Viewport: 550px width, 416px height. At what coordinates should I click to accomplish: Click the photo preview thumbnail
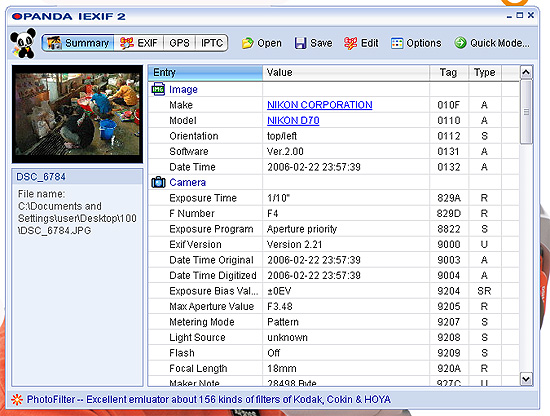77,114
